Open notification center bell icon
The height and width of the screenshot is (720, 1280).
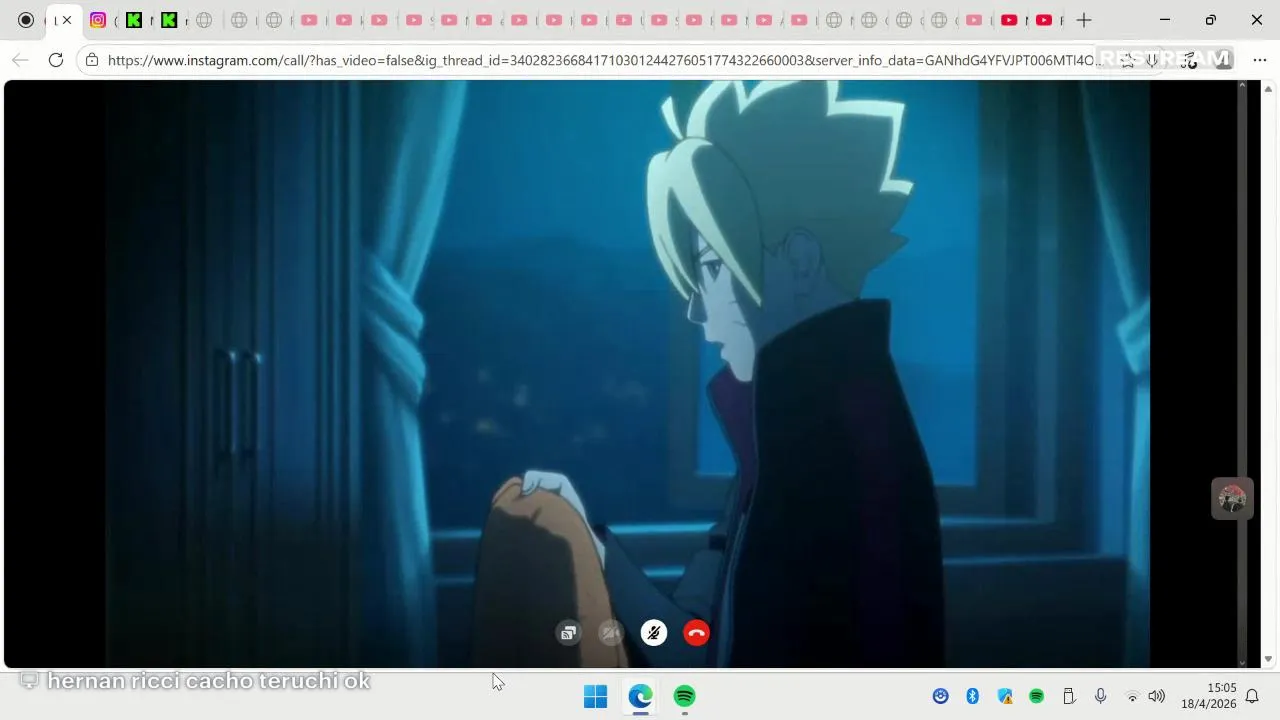(x=1252, y=696)
